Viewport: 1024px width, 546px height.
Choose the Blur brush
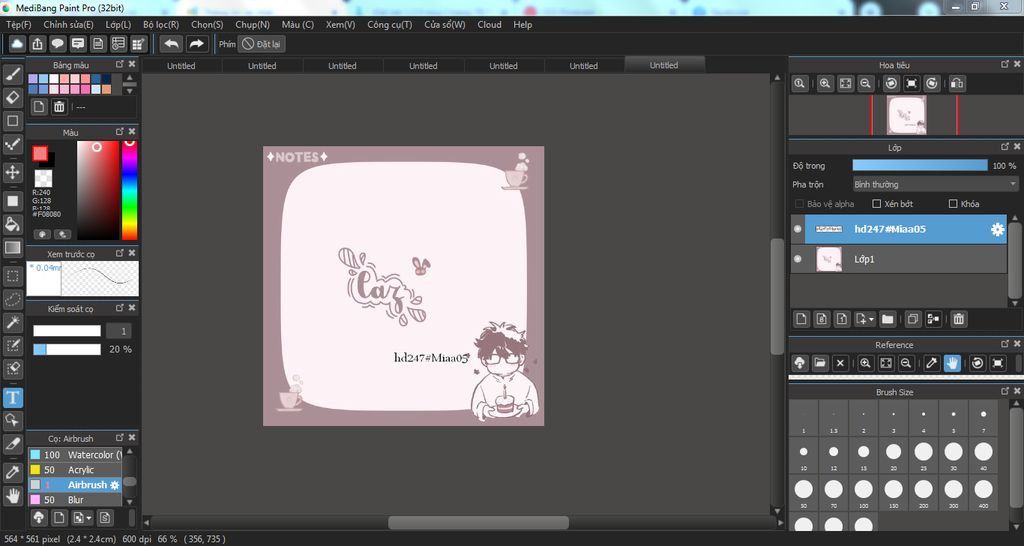75,500
